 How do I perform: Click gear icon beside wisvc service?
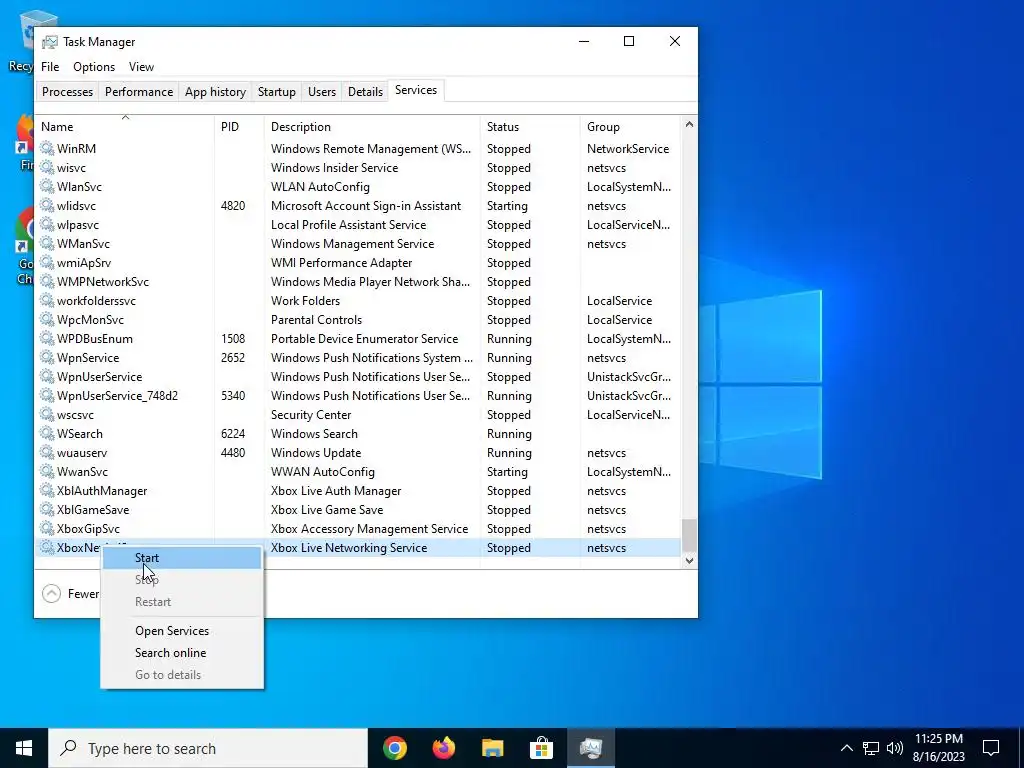click(x=47, y=167)
